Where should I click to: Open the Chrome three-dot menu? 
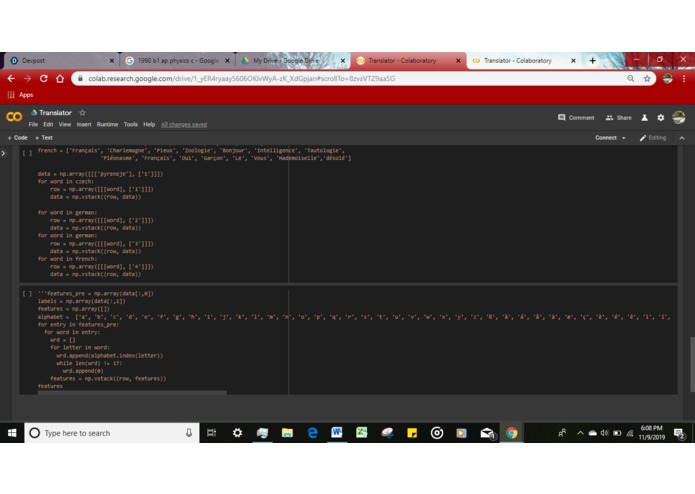684,78
